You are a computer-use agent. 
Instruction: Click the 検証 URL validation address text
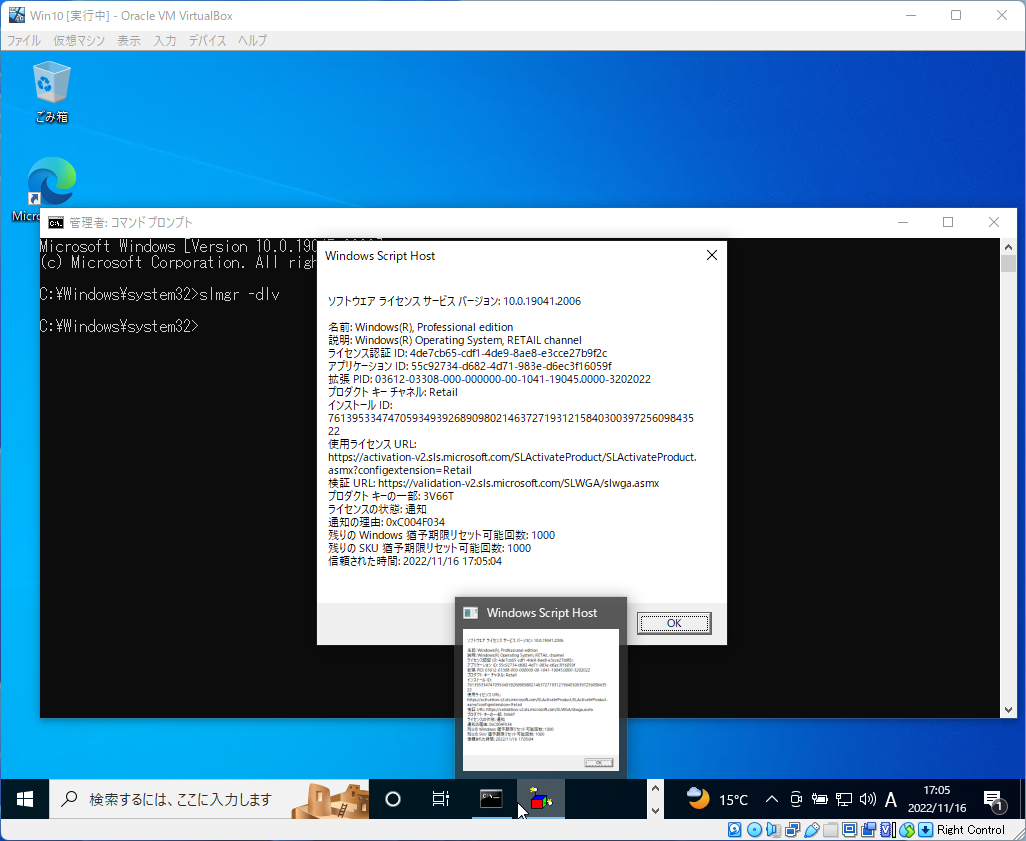pos(518,483)
